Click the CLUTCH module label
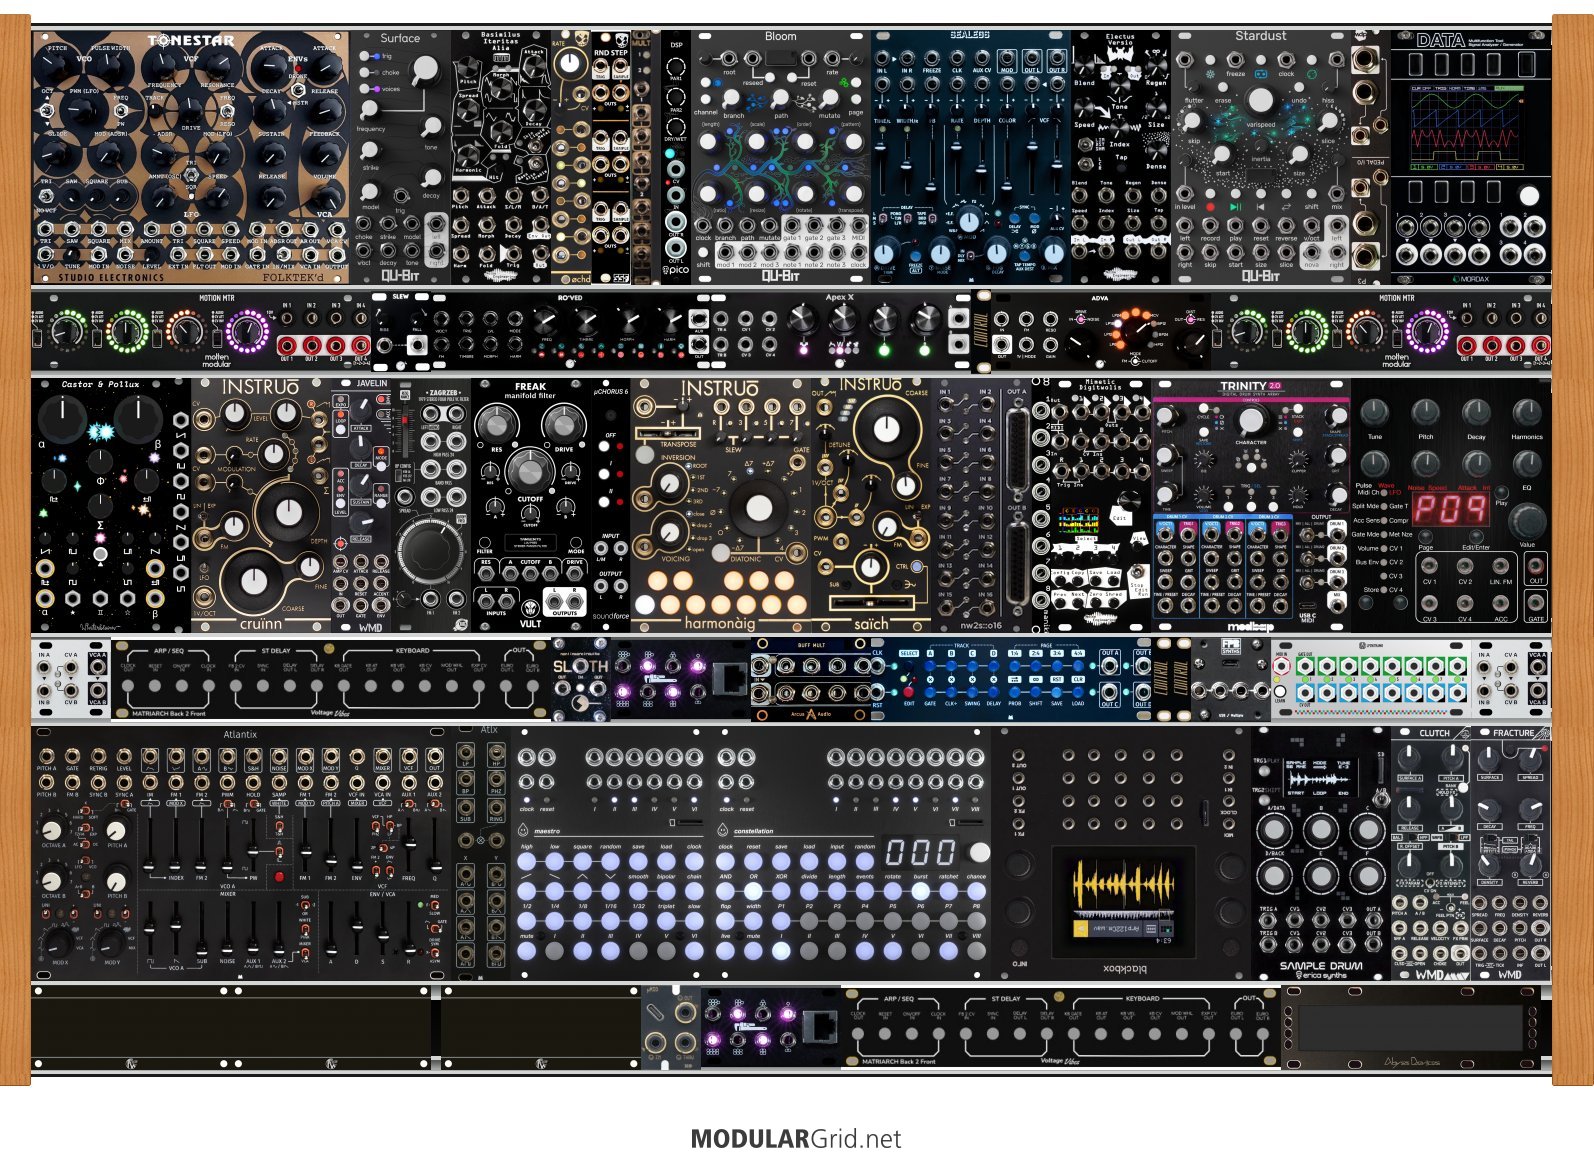This screenshot has width=1594, height=1160. tap(1435, 733)
